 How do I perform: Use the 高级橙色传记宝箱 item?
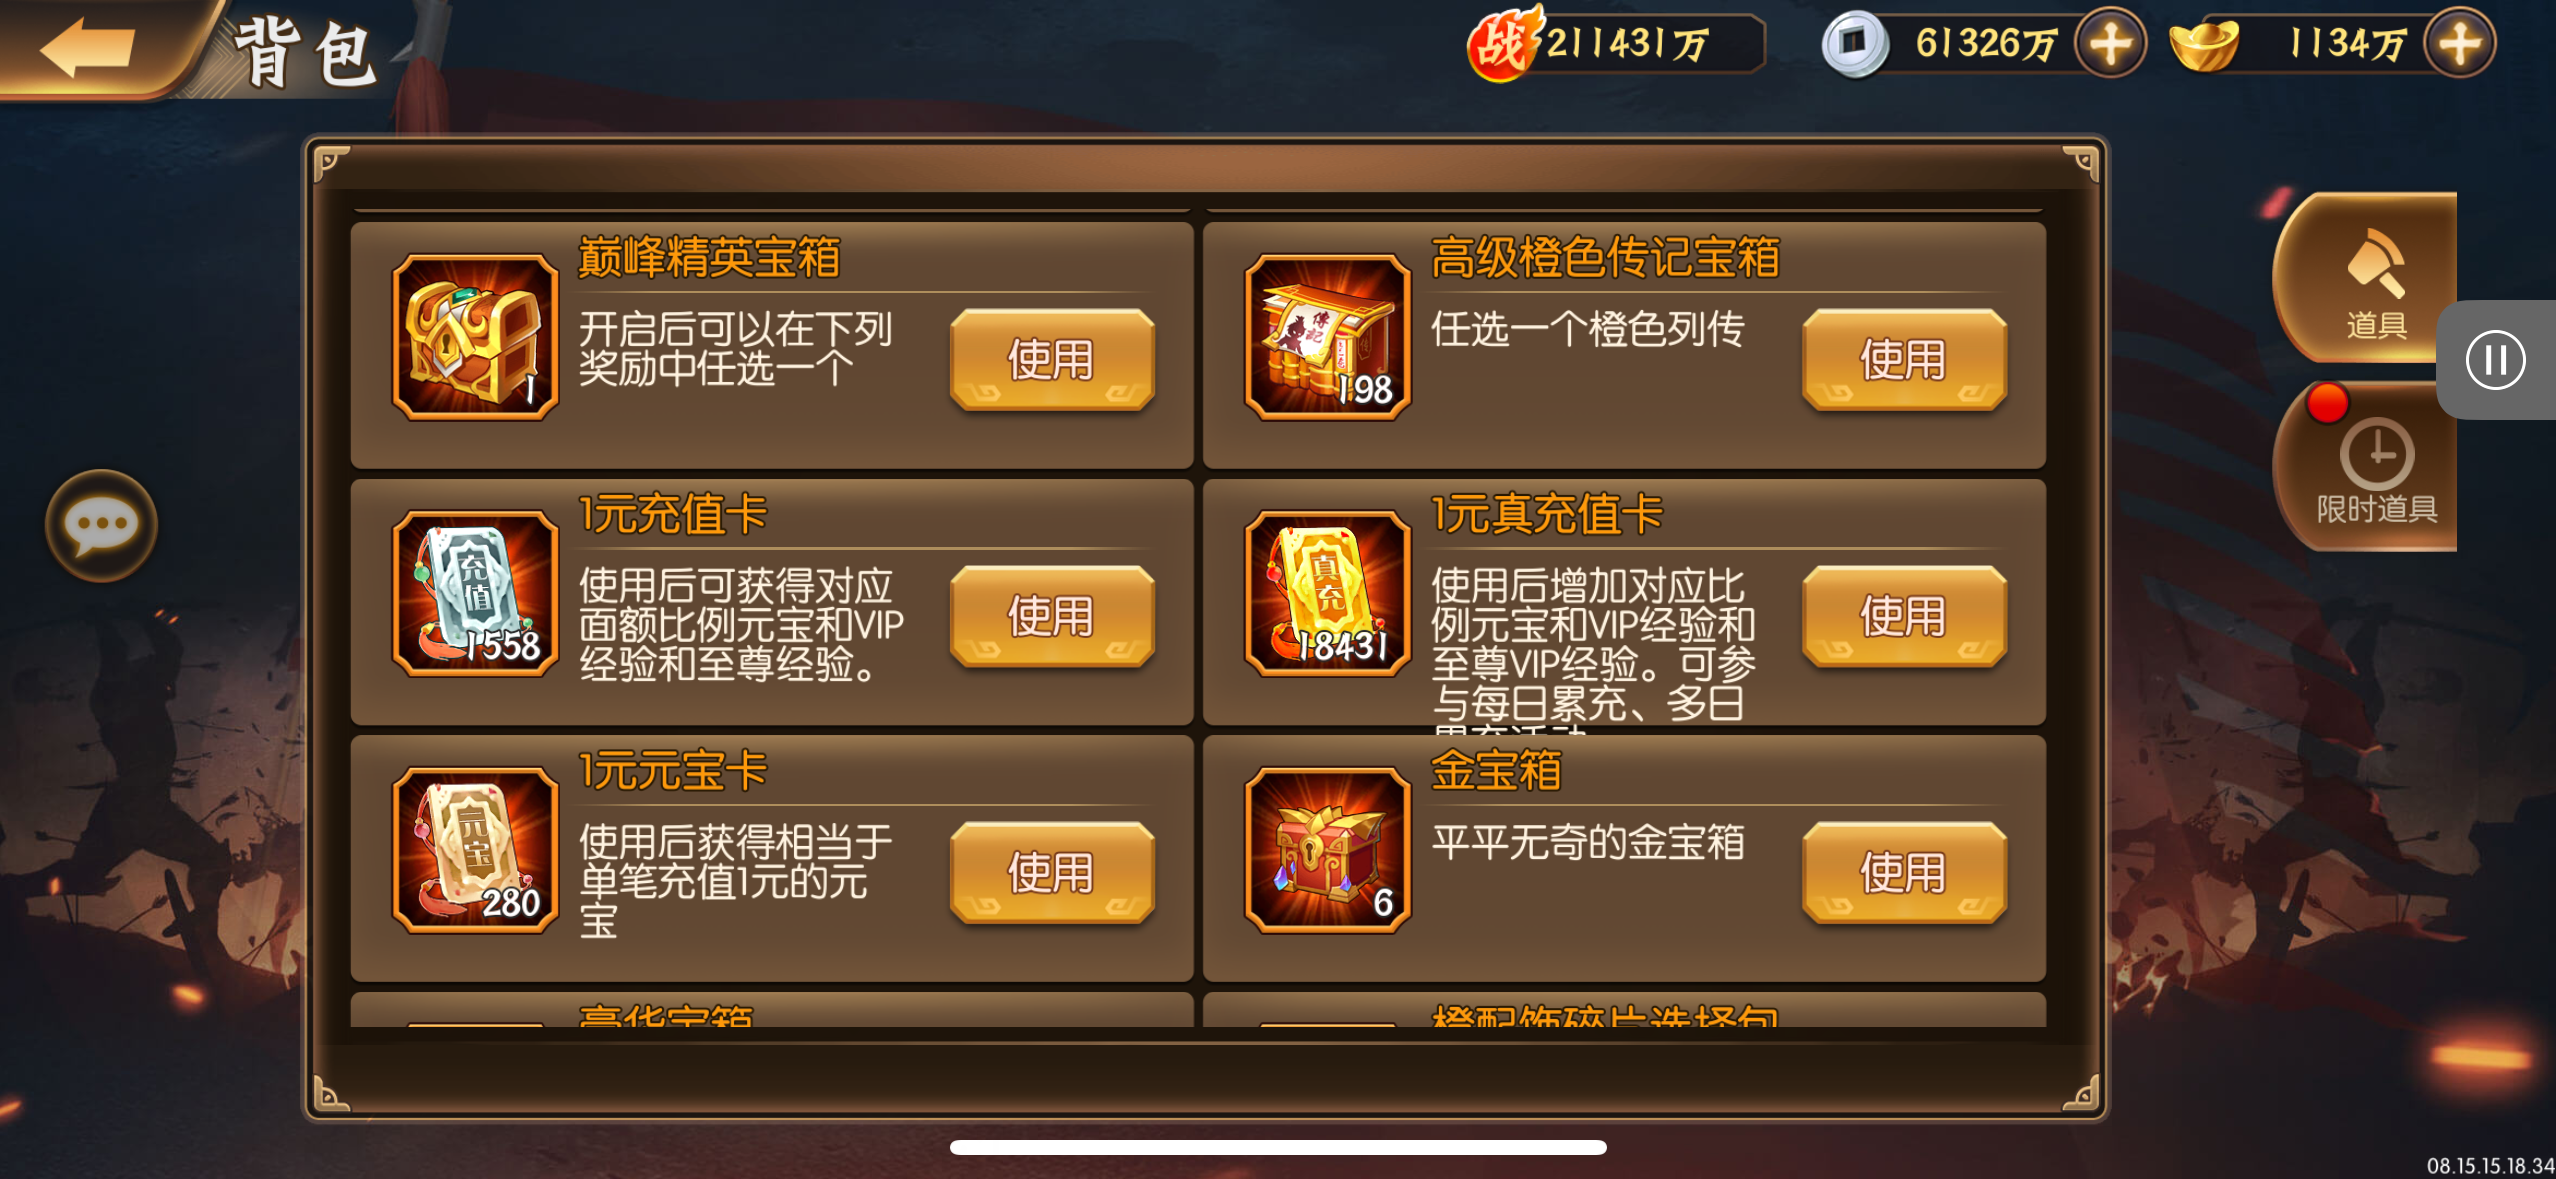coord(1904,360)
